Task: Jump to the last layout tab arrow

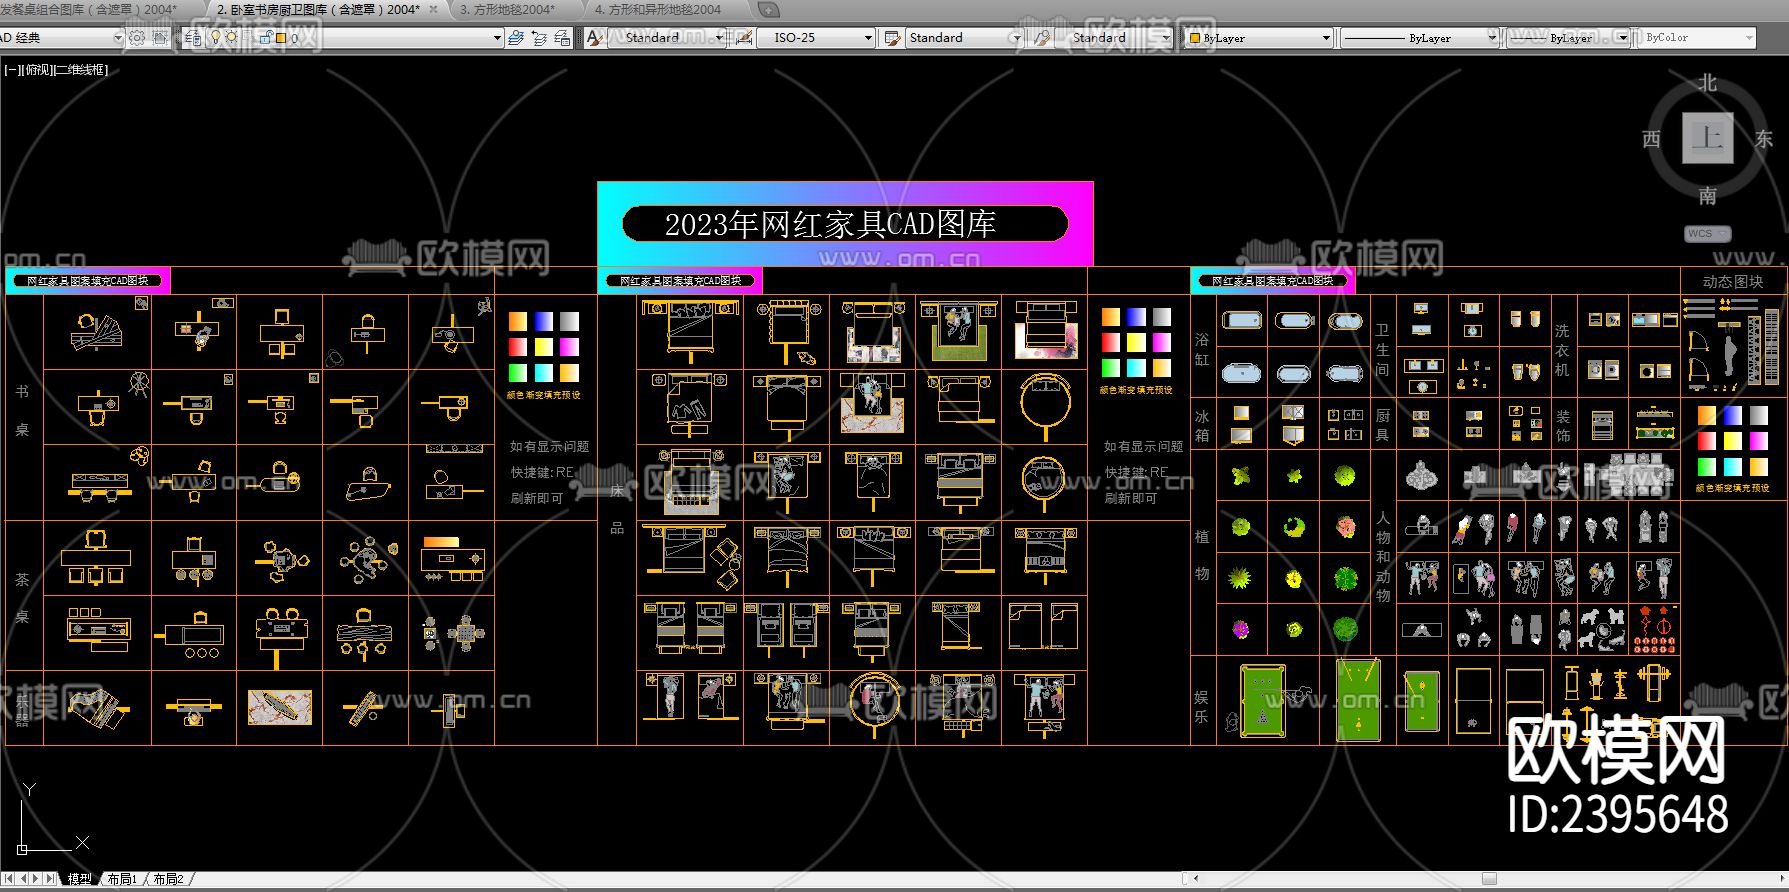Action: click(x=51, y=879)
